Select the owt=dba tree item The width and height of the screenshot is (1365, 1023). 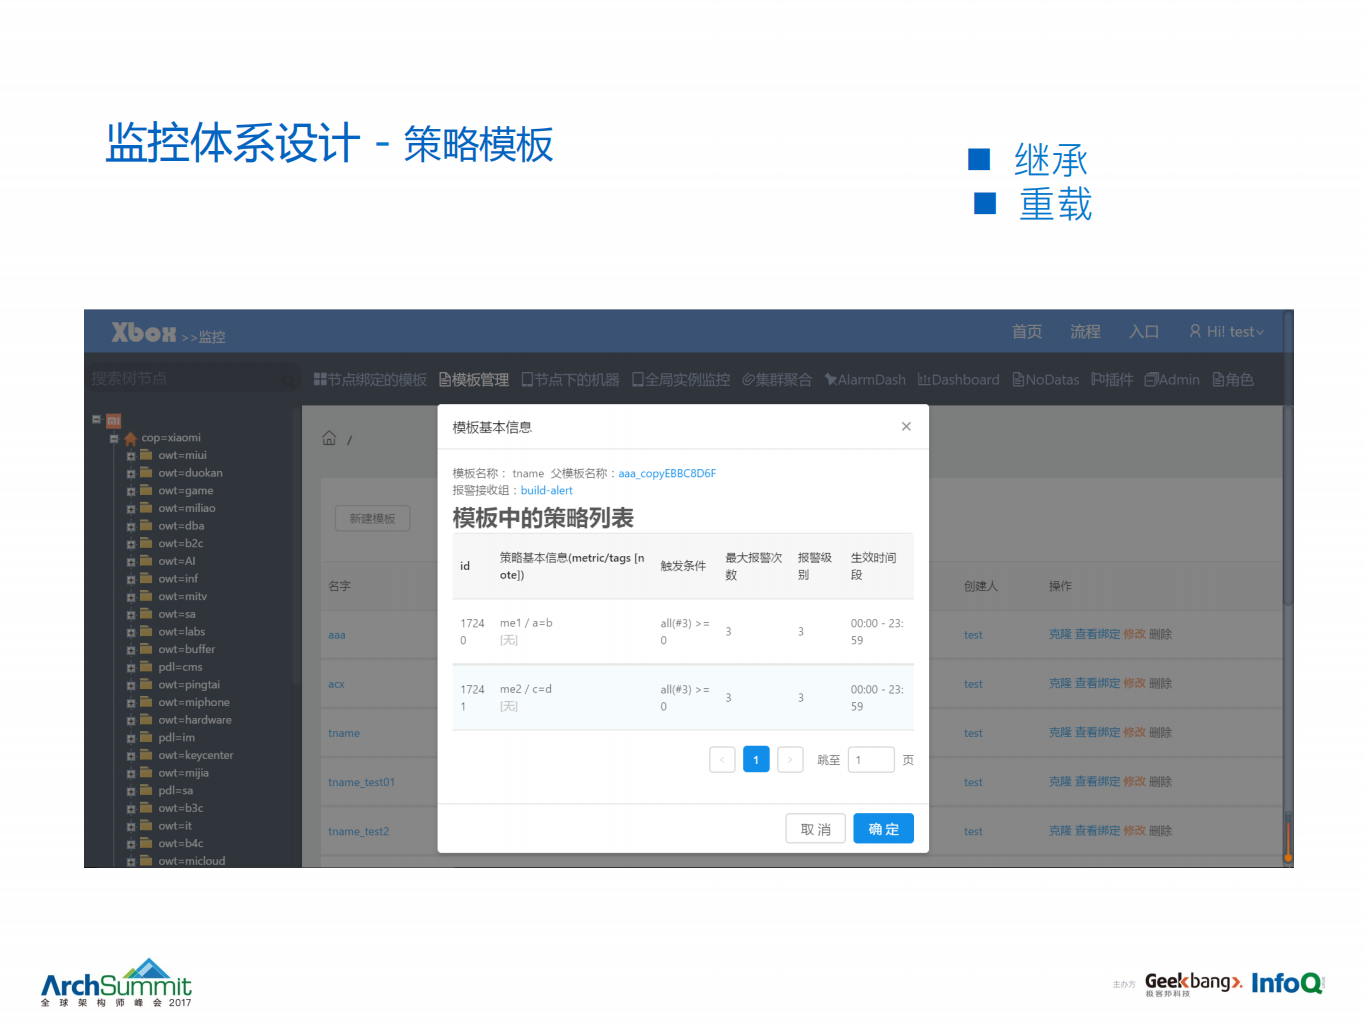(x=180, y=525)
